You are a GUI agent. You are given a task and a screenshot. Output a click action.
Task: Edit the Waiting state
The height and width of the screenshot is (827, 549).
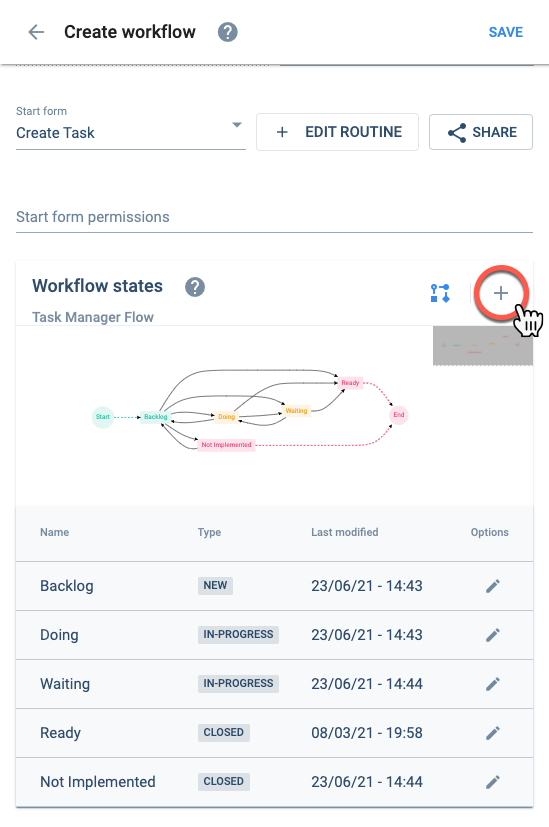493,684
